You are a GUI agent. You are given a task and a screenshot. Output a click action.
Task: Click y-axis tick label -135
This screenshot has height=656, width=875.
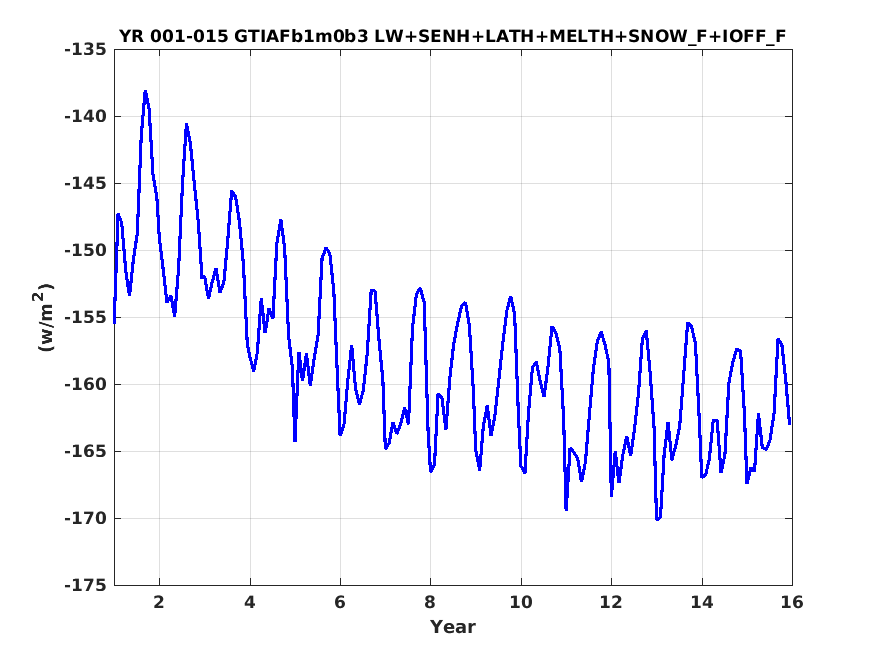point(85,50)
